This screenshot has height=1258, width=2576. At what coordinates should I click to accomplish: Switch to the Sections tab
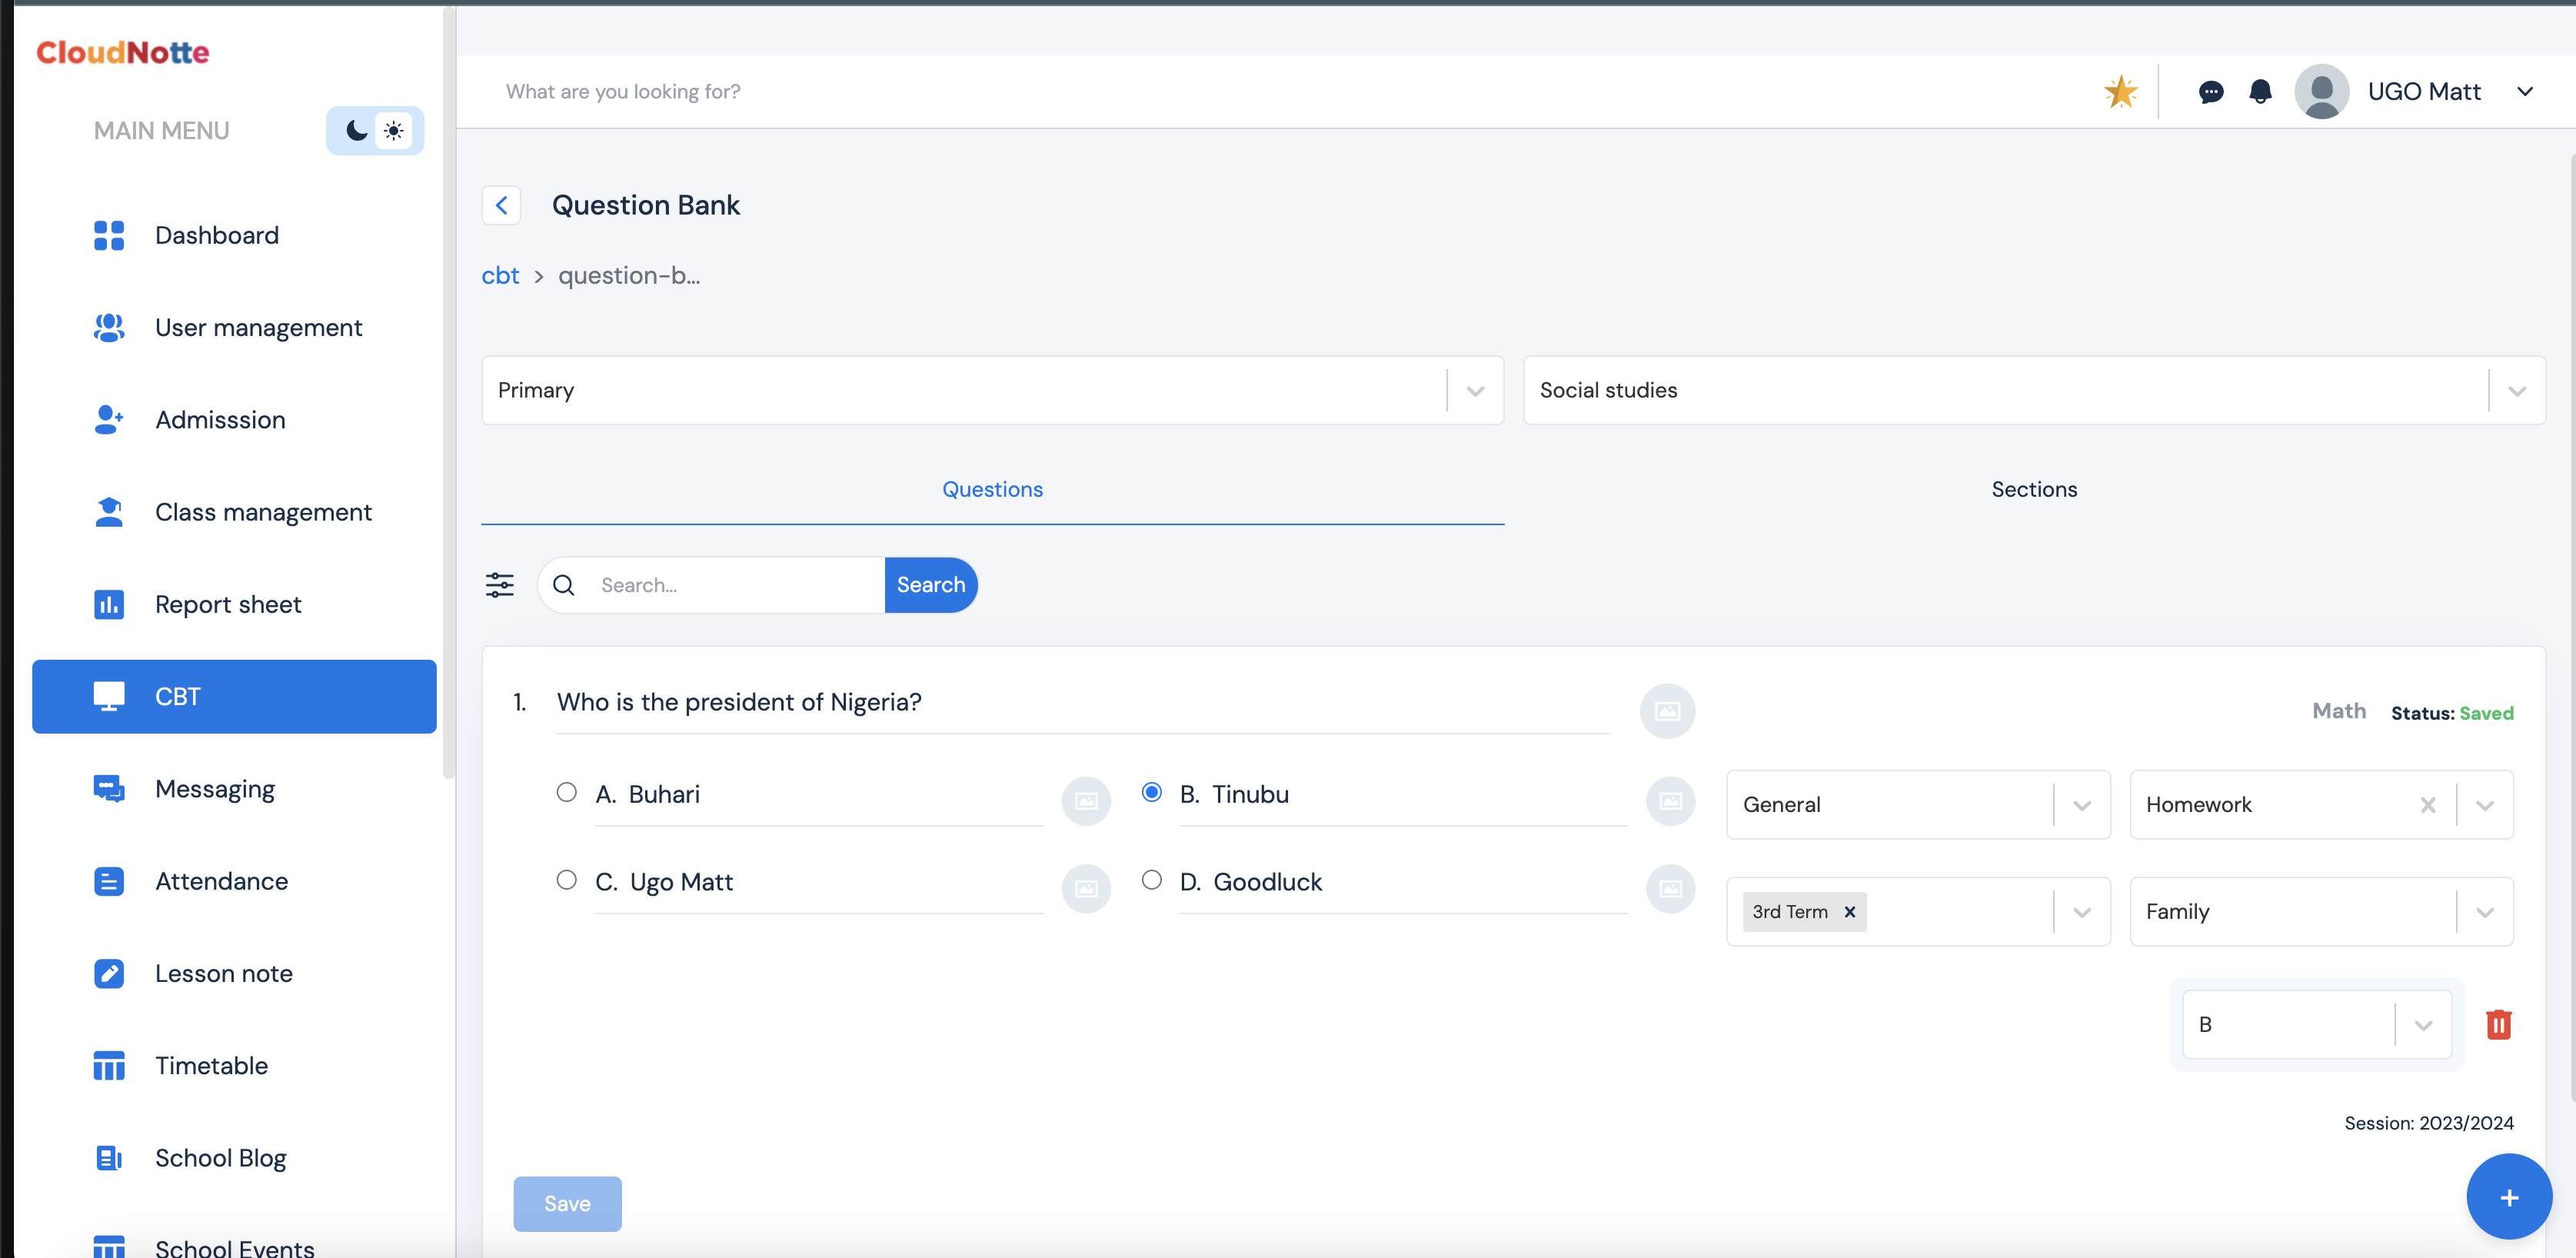(2033, 489)
